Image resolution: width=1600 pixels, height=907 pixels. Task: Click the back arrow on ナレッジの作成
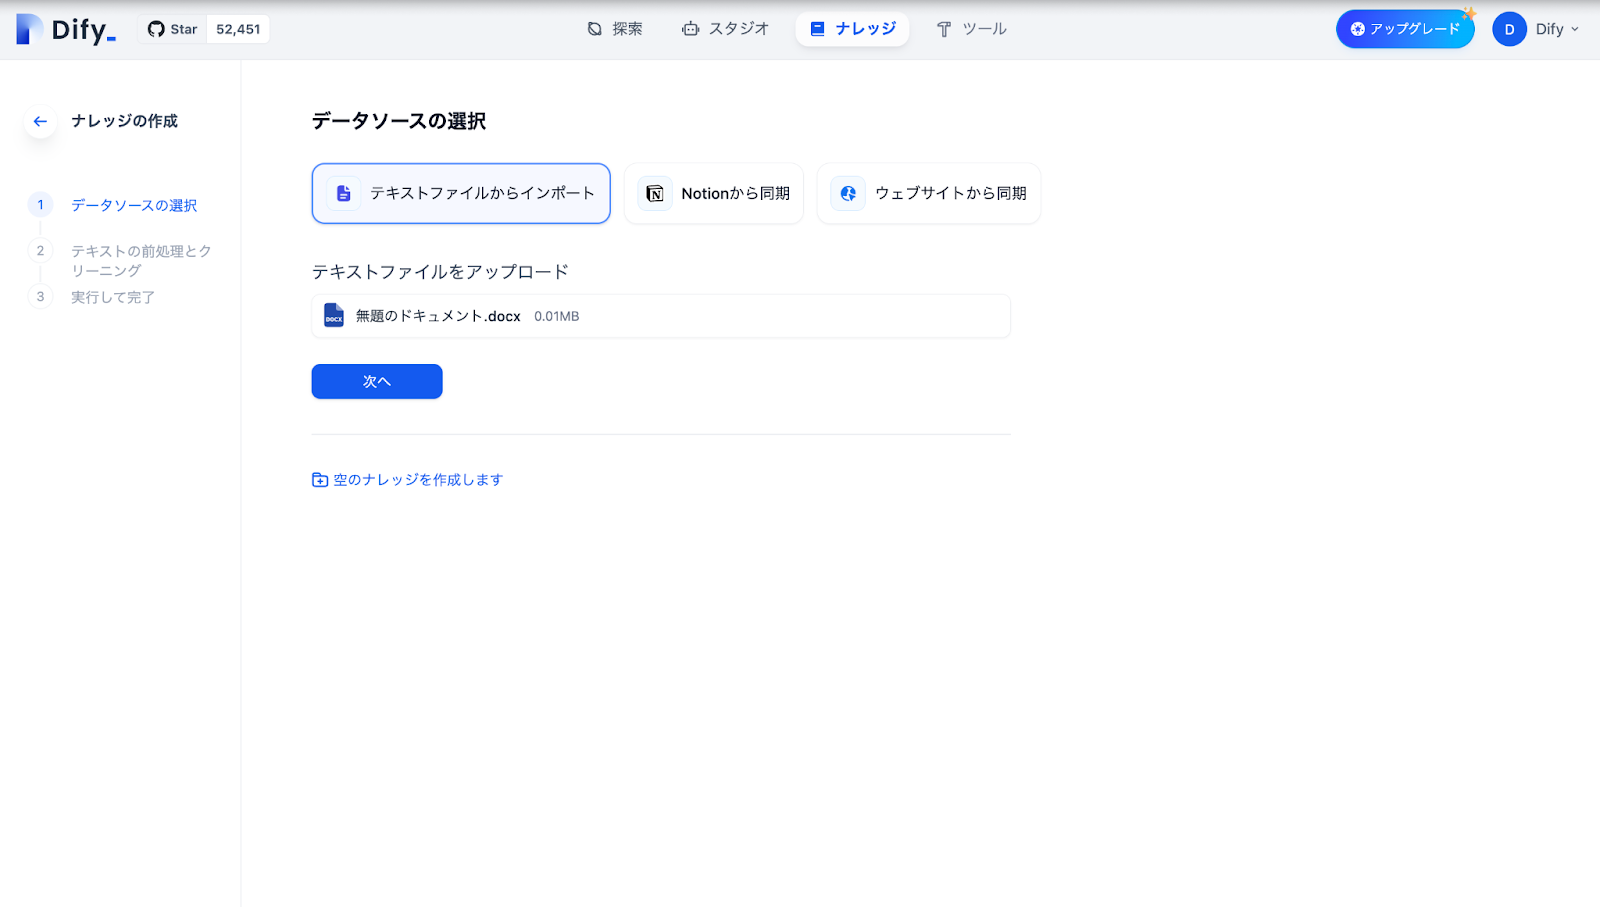pyautogui.click(x=39, y=121)
